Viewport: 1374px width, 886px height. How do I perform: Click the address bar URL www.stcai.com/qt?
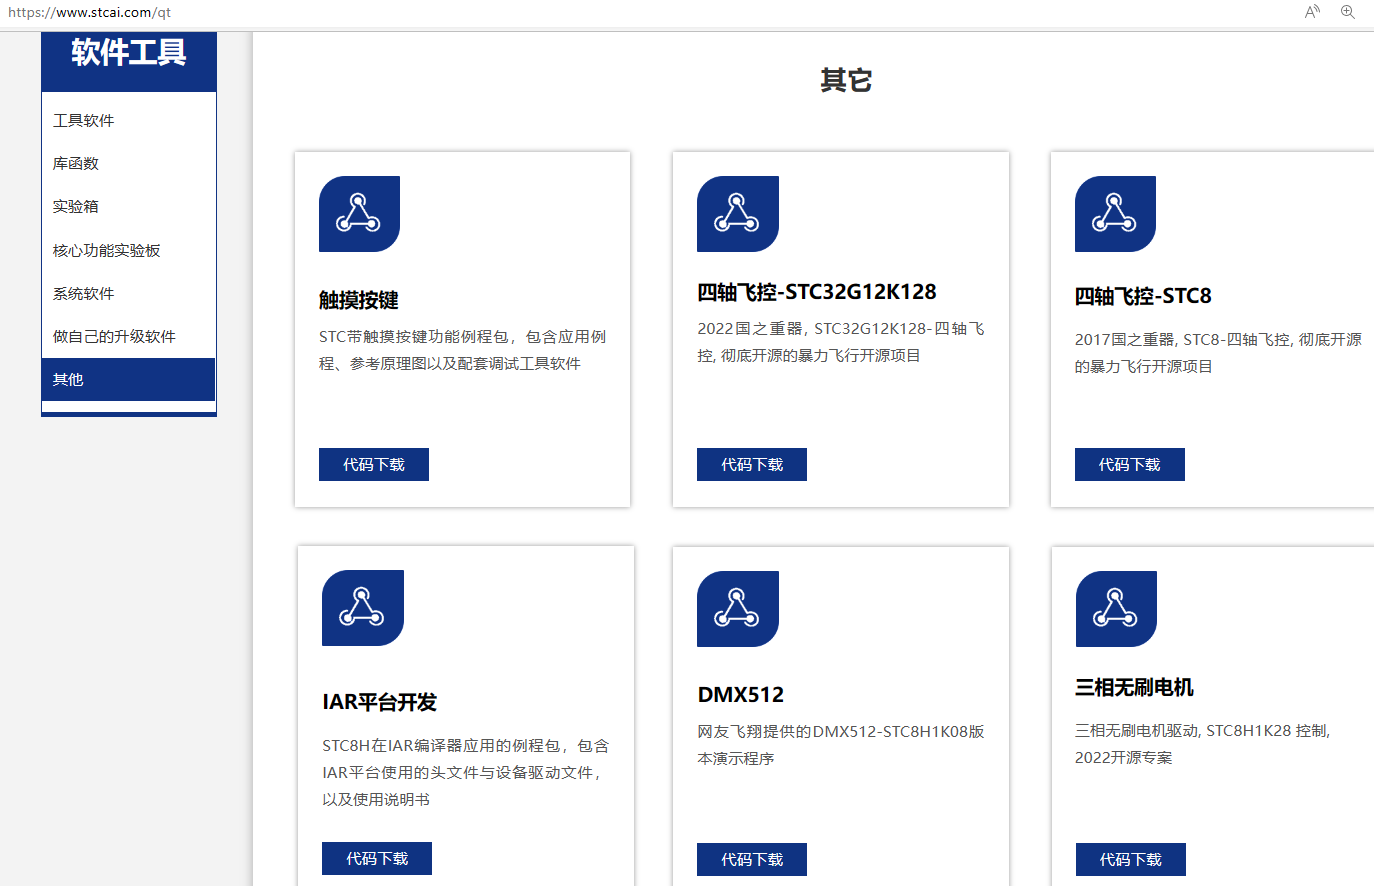coord(90,12)
